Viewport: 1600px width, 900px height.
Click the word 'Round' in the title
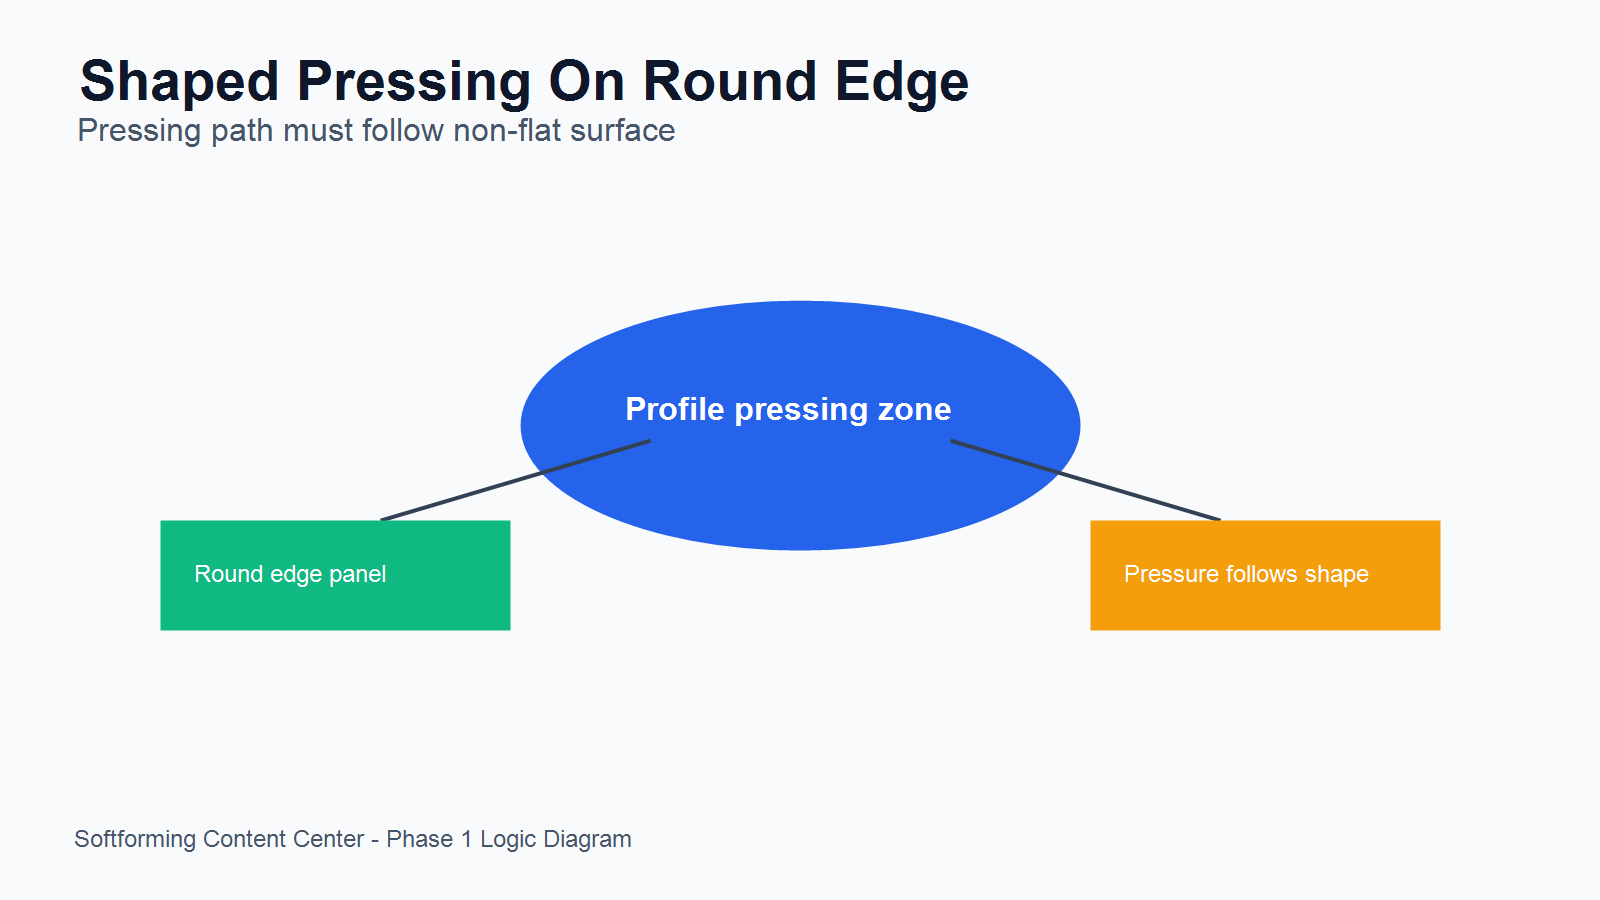pyautogui.click(x=729, y=81)
